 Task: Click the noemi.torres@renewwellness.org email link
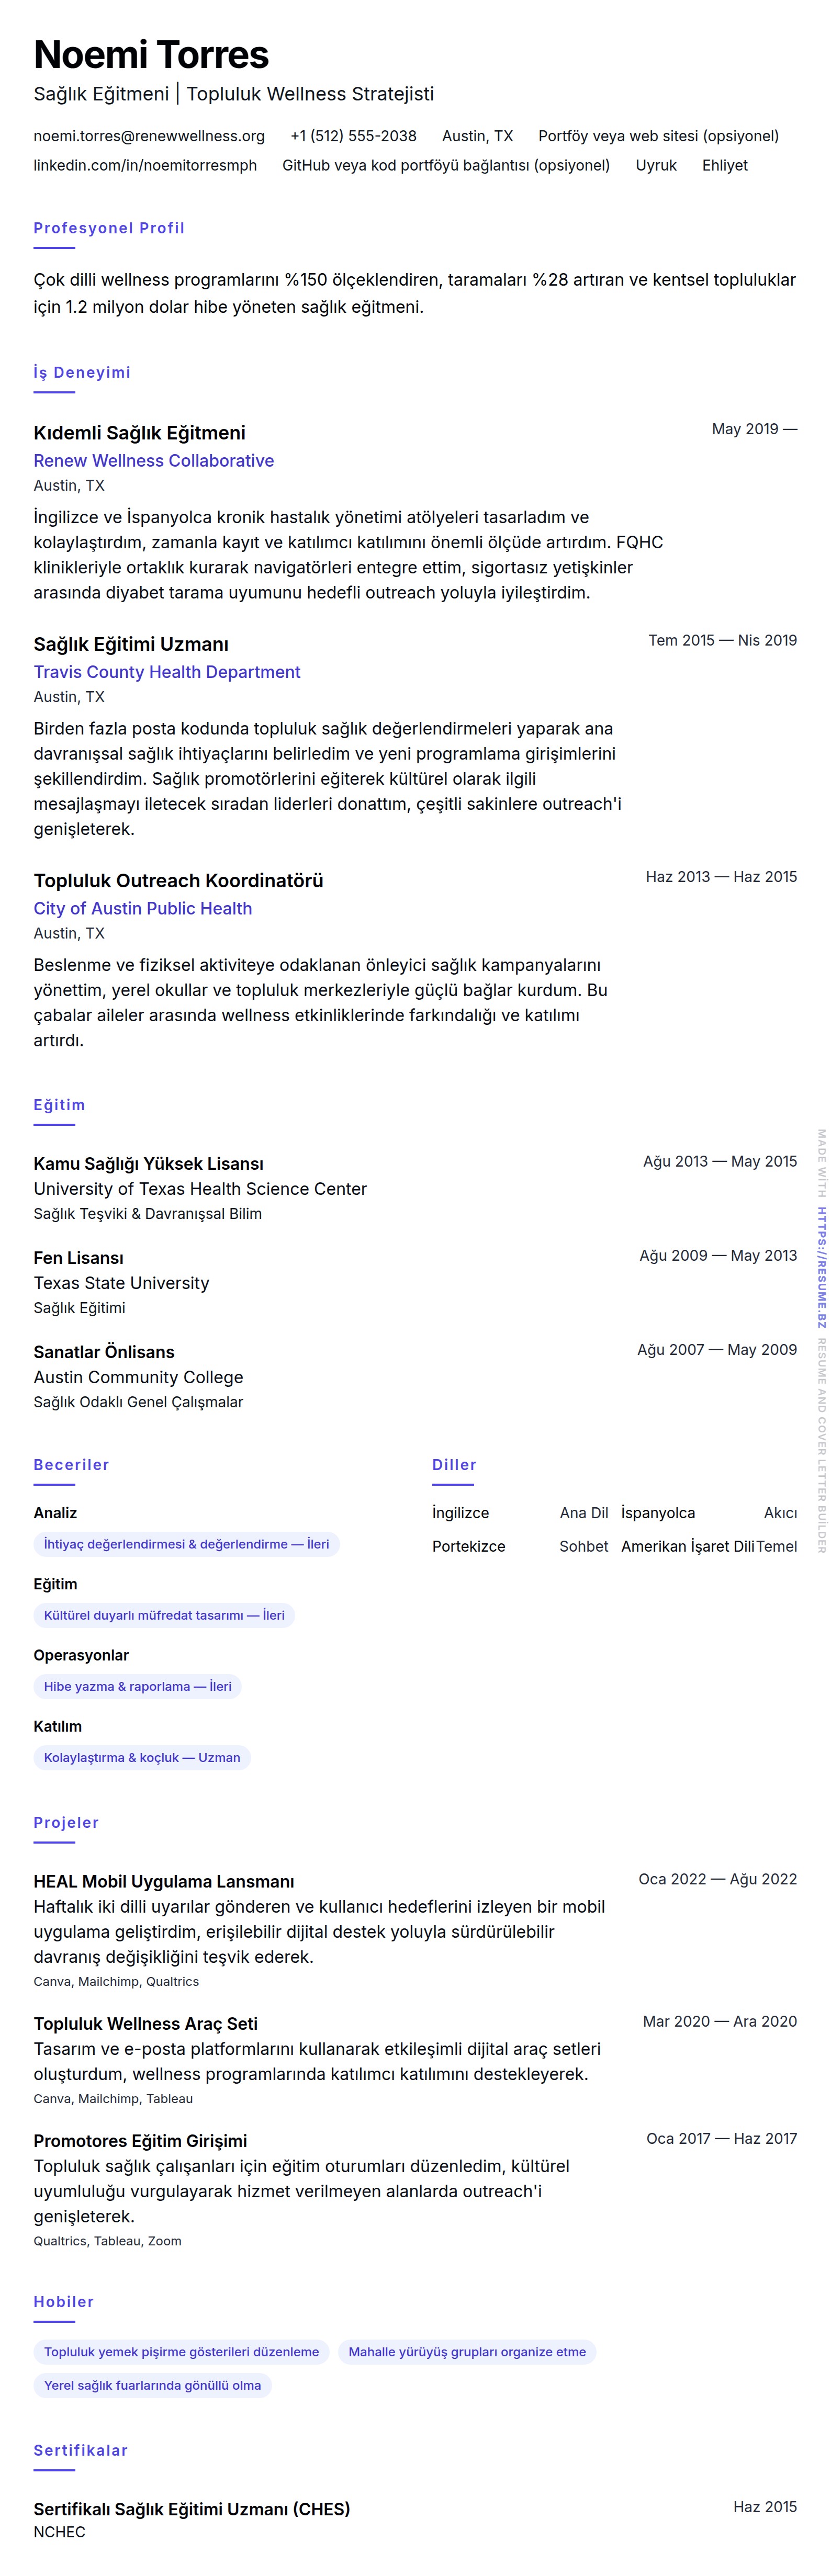149,136
